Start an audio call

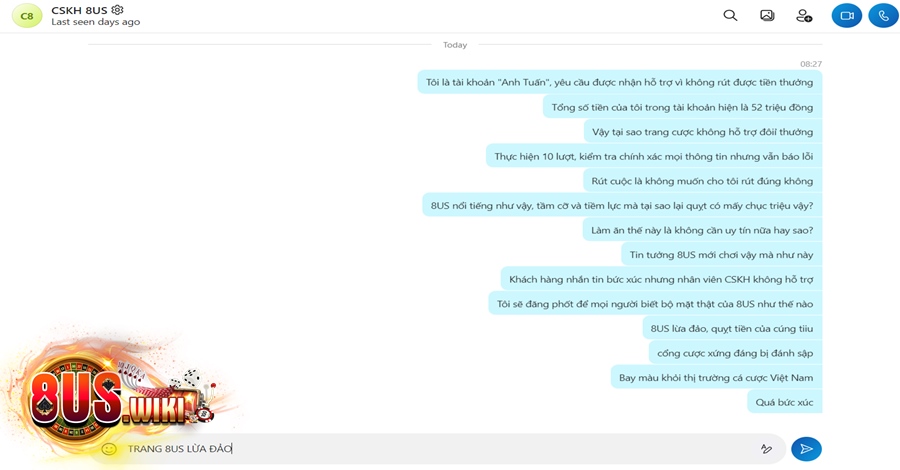(x=883, y=15)
